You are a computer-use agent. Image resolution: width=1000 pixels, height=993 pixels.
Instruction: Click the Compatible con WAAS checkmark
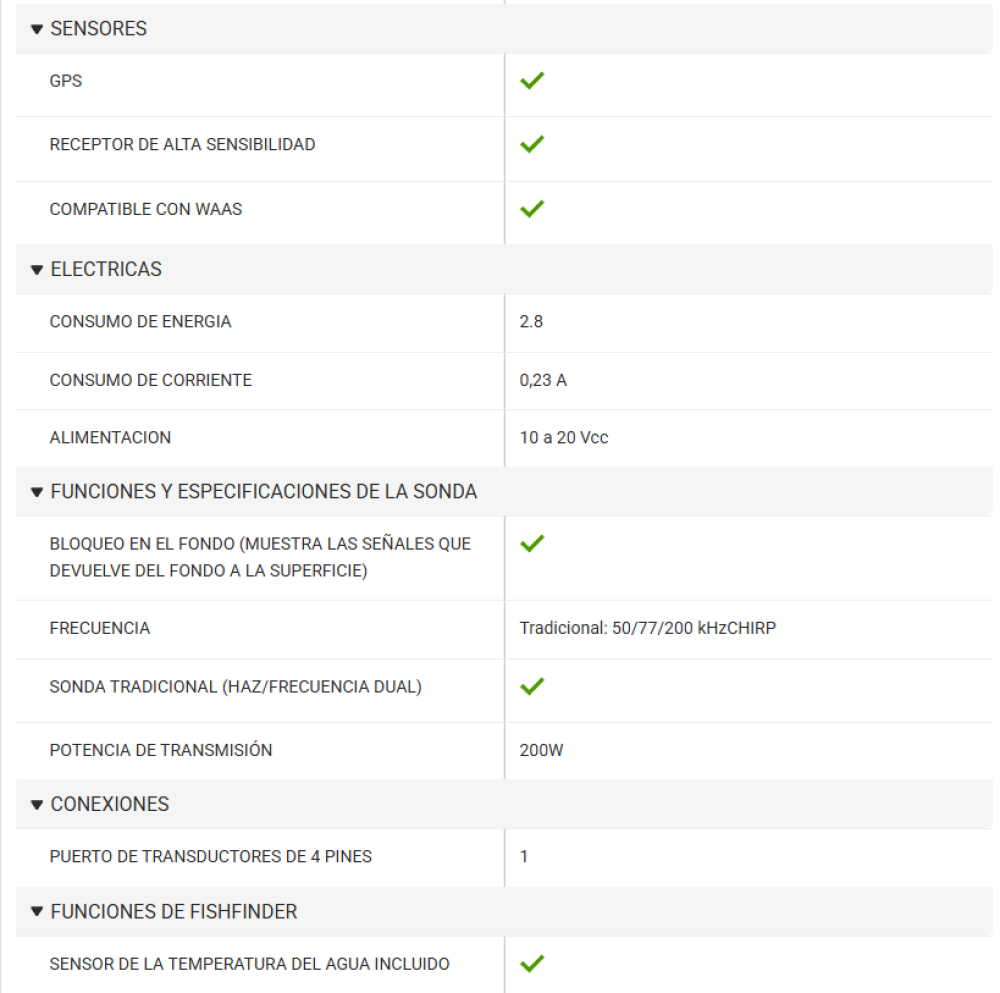(x=532, y=209)
